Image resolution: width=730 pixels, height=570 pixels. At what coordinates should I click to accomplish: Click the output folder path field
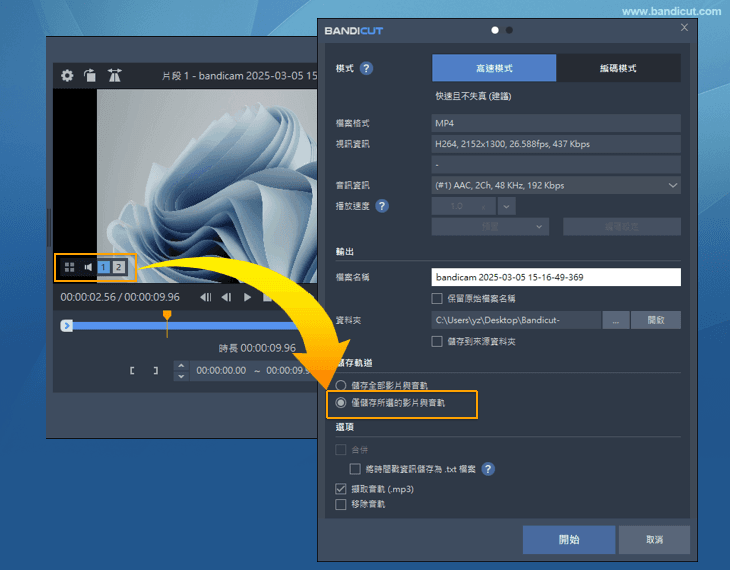click(516, 320)
